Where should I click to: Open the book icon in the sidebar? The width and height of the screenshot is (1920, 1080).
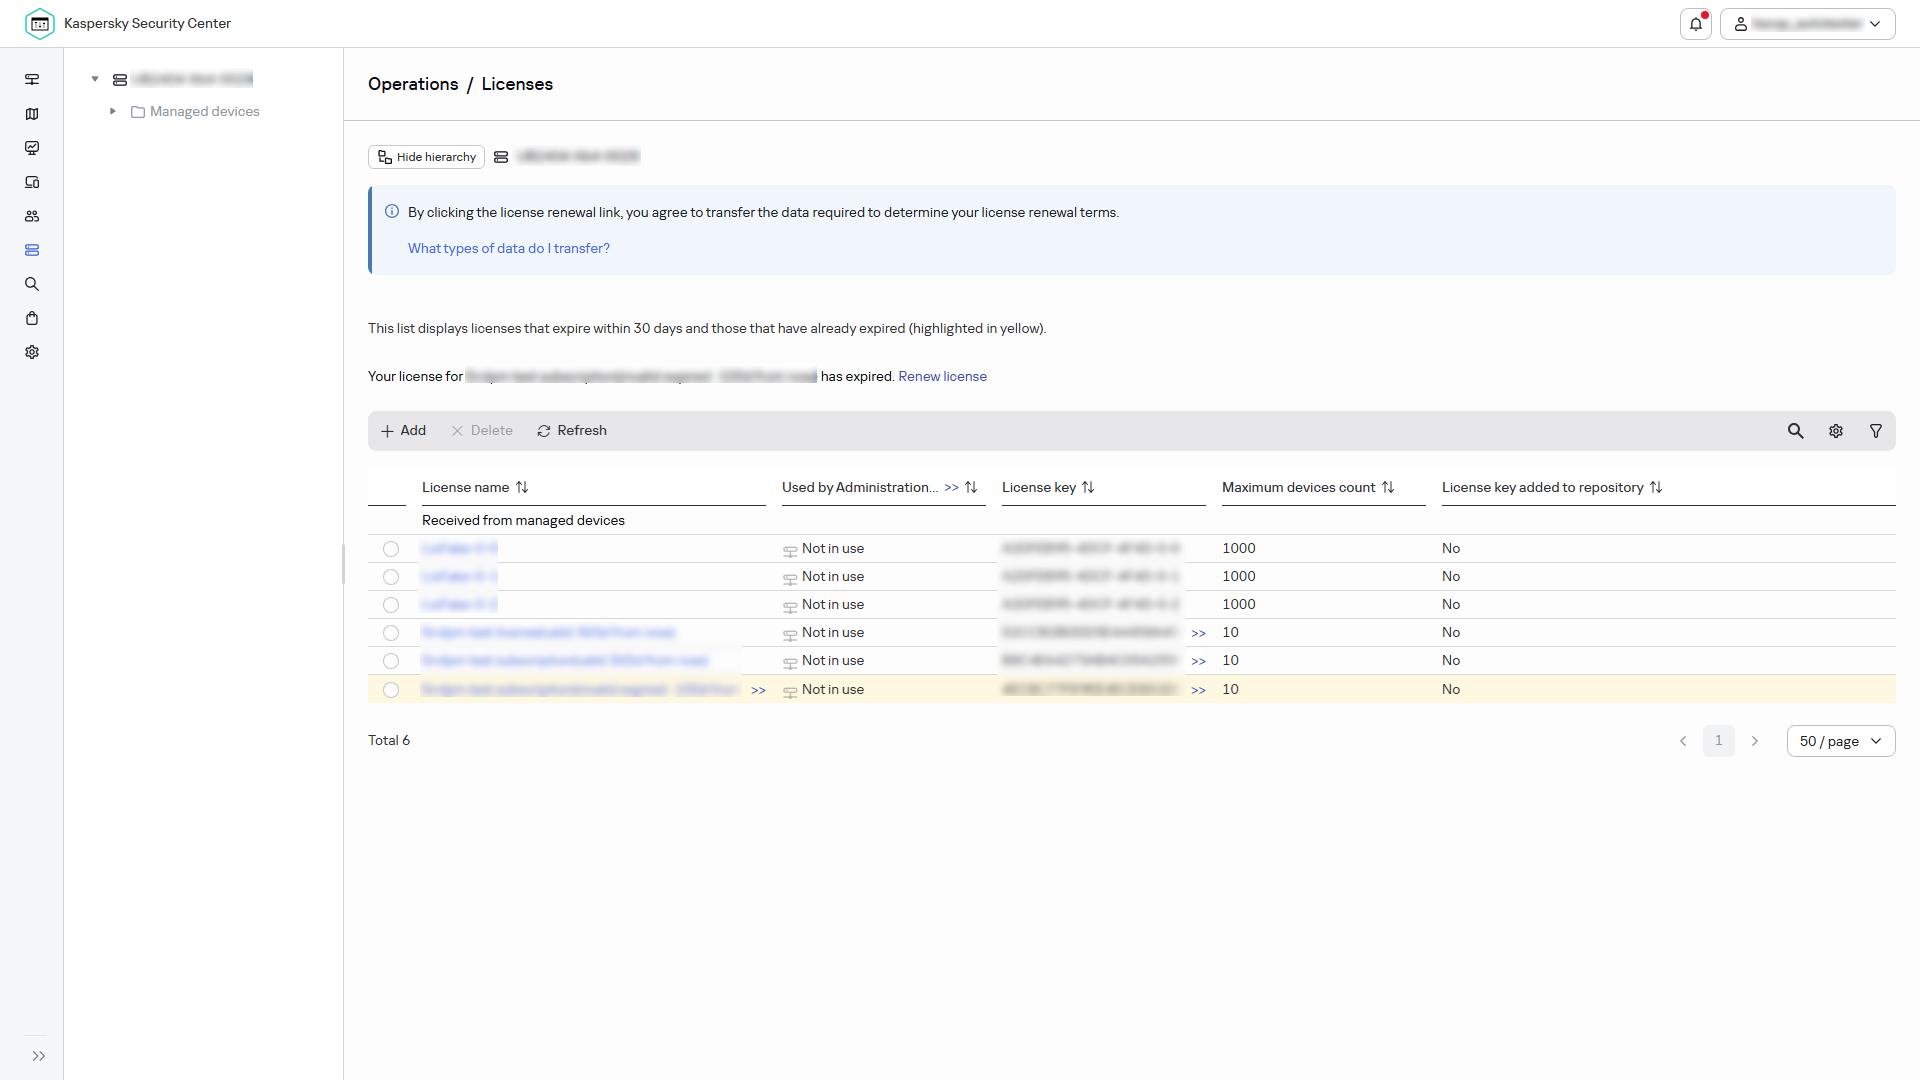point(32,114)
